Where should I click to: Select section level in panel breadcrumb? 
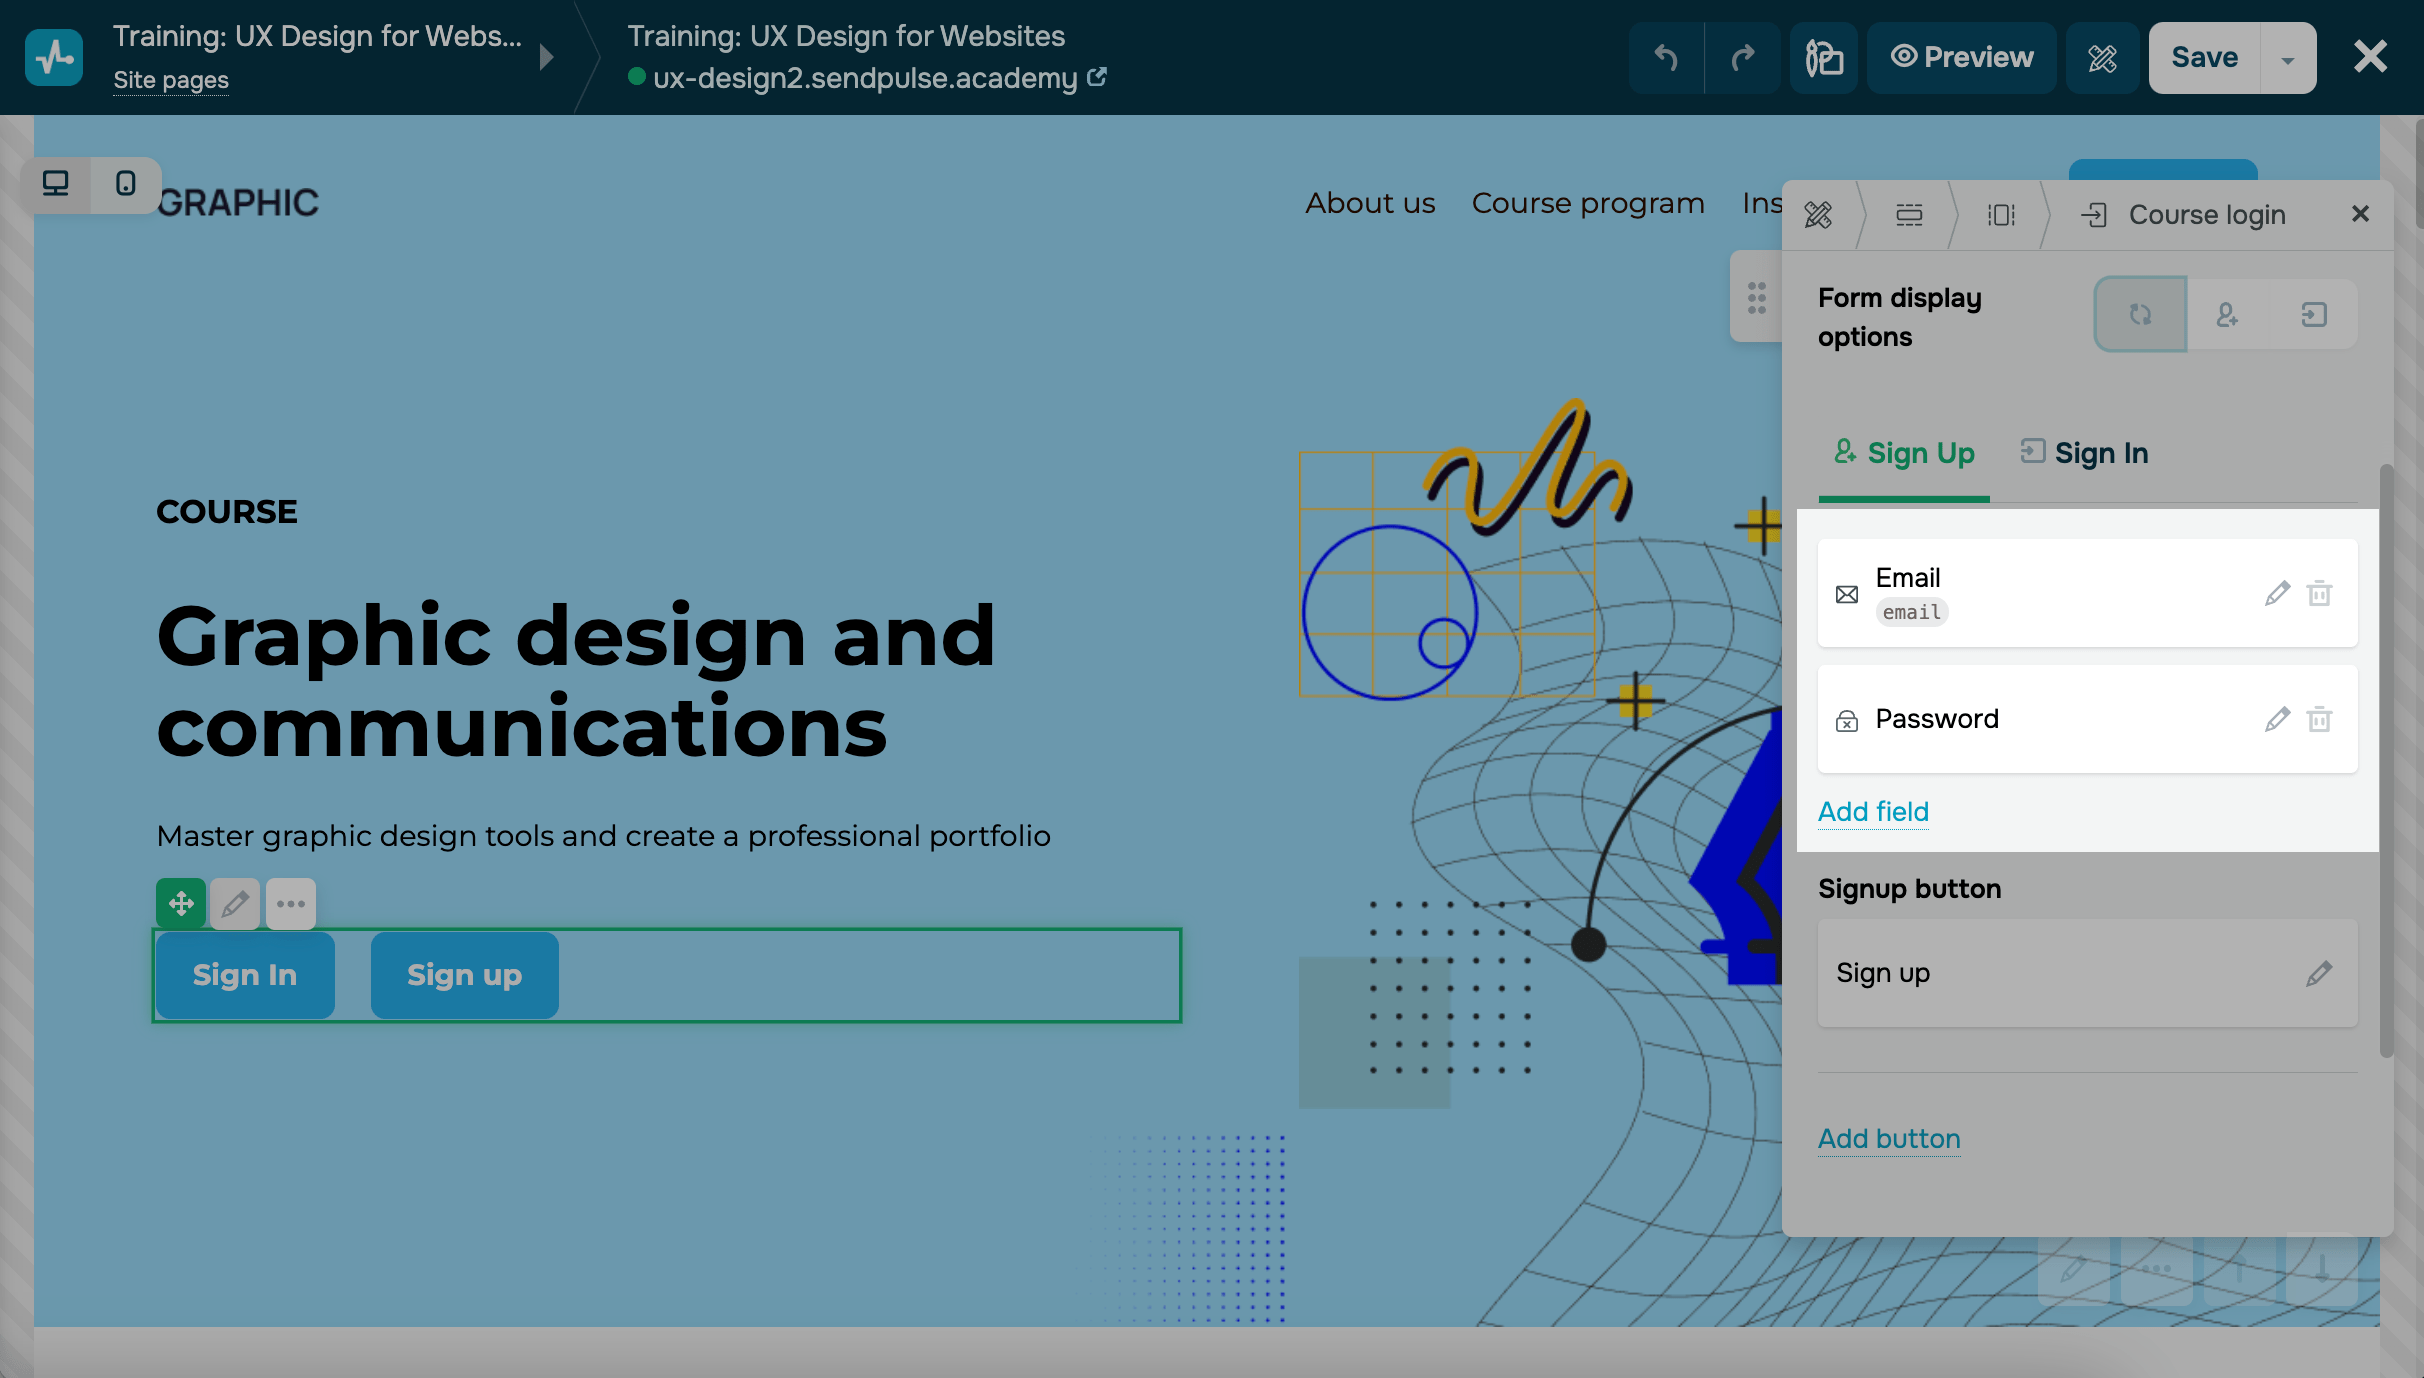coord(1909,215)
